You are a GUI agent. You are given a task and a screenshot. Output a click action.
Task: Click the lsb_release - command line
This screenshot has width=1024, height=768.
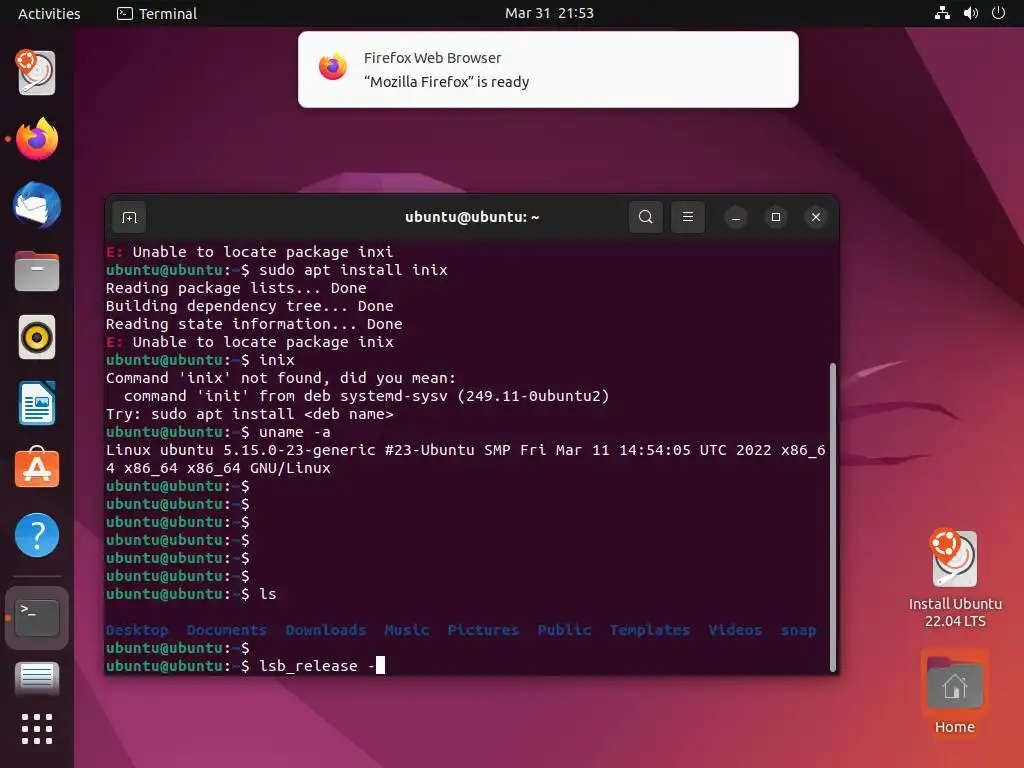click(245, 665)
